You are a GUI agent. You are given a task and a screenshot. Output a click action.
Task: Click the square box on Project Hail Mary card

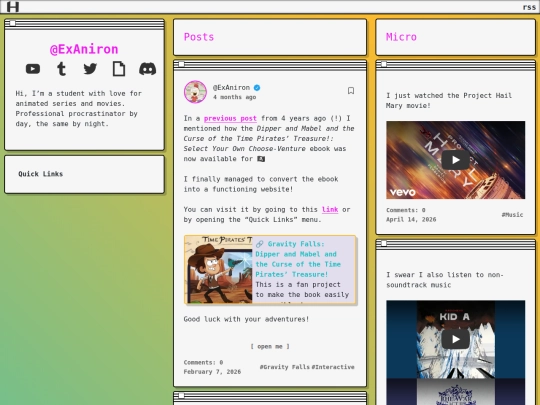click(384, 64)
